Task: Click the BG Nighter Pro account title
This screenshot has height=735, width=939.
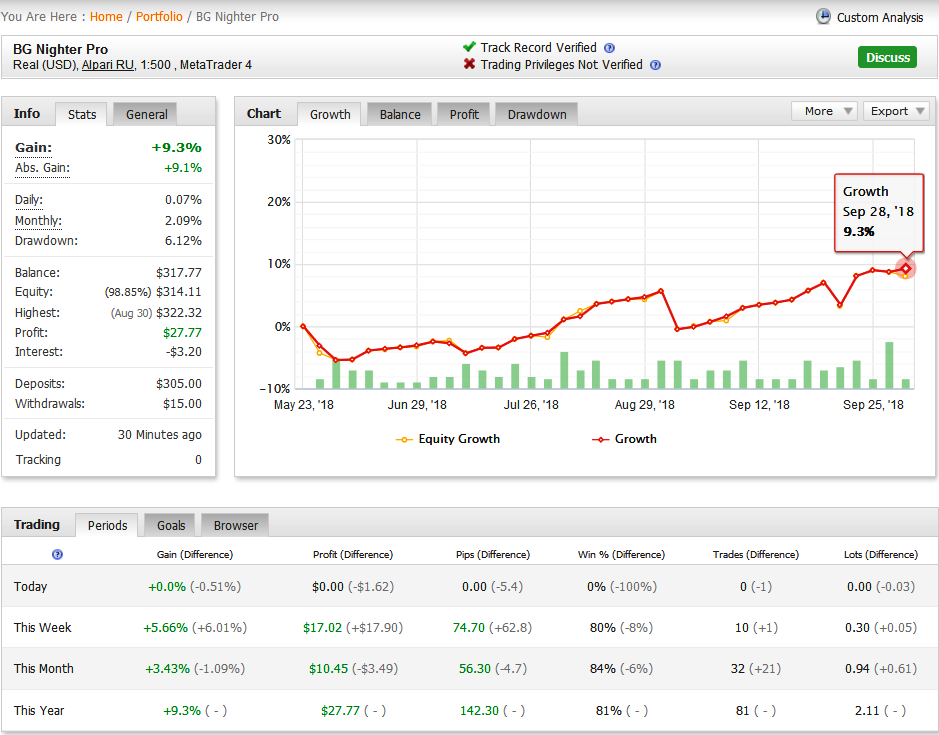Action: point(60,49)
